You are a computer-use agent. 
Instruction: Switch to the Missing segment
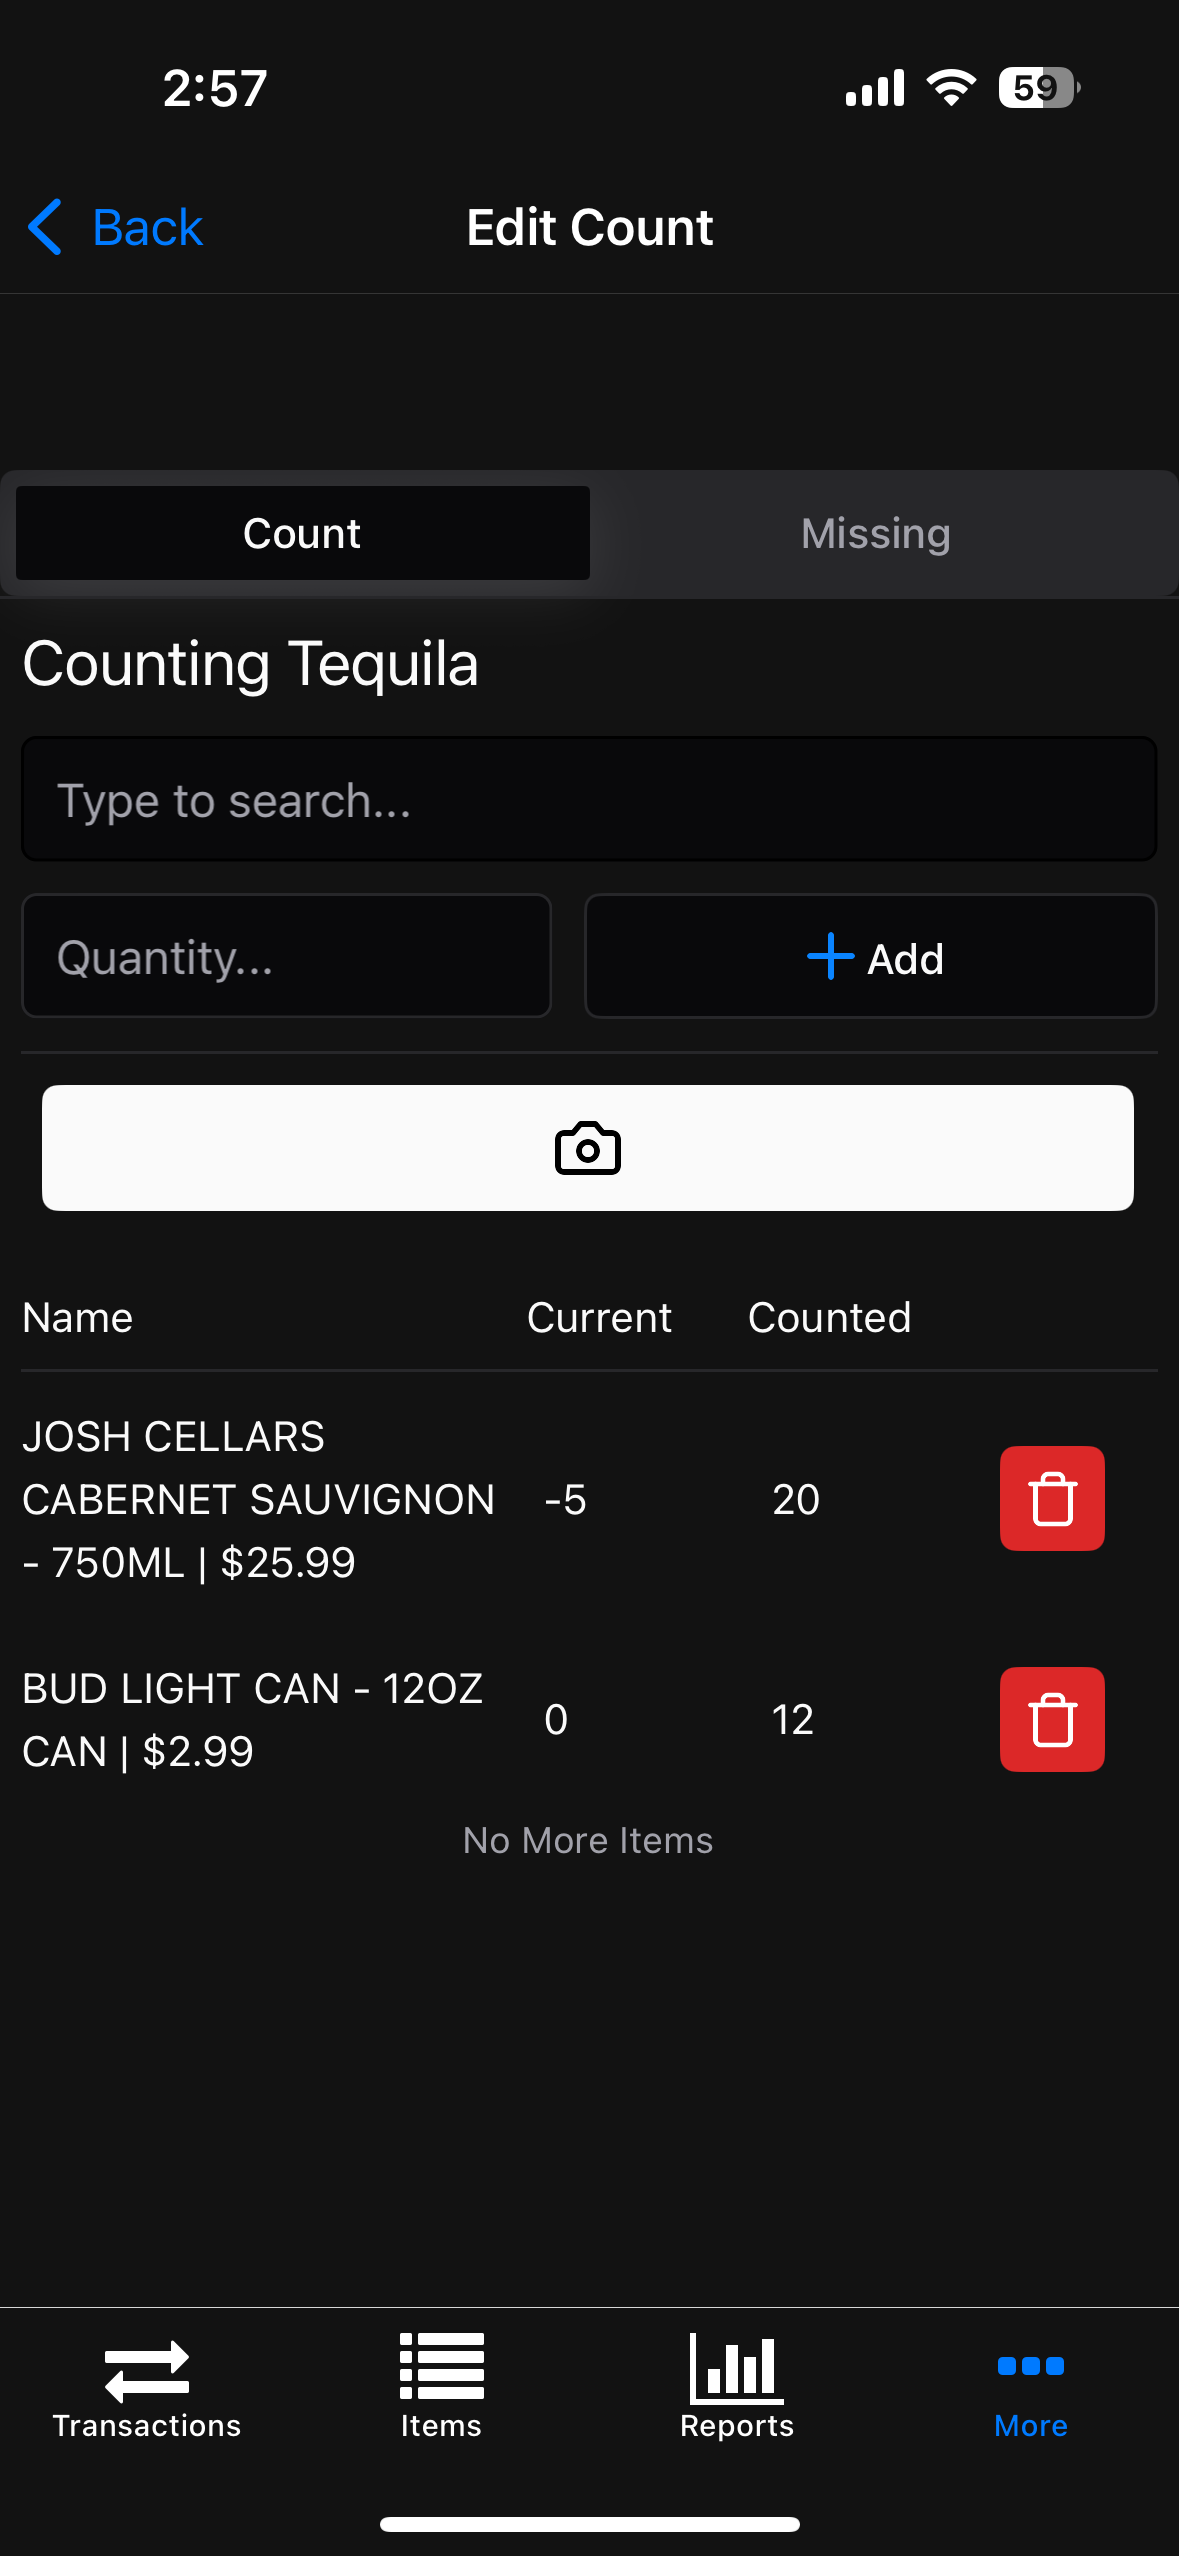(x=875, y=533)
